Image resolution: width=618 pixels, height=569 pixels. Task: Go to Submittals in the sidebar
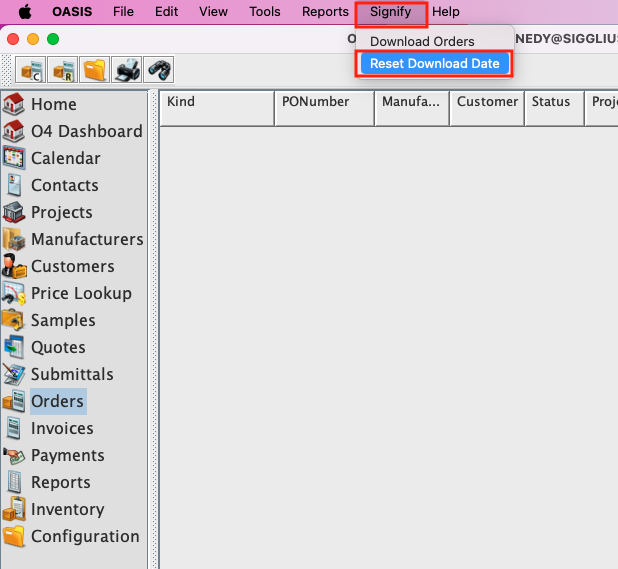[72, 374]
